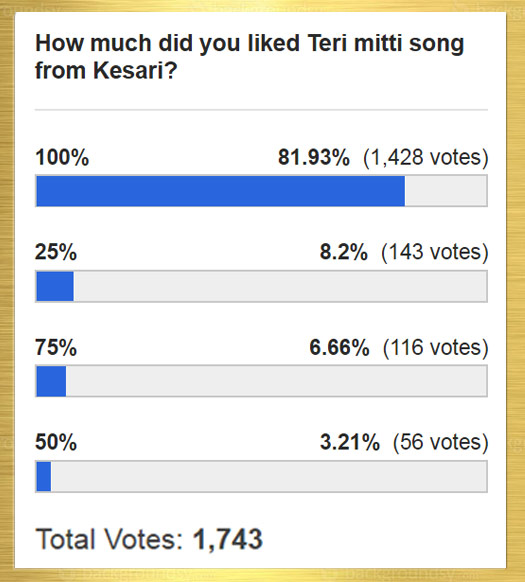This screenshot has width=525, height=582.
Task: Click the 81.93% result percentage text
Action: [x=314, y=157]
